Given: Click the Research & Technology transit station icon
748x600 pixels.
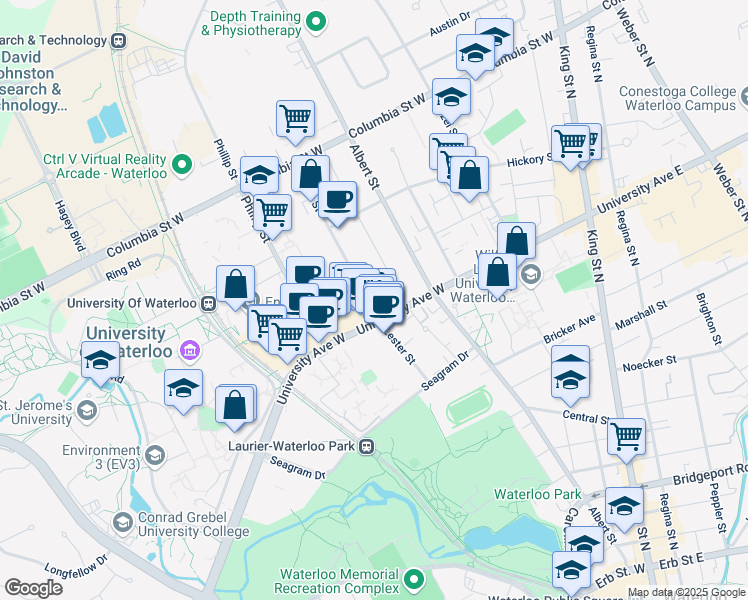Looking at the screenshot, I should coord(118,41).
